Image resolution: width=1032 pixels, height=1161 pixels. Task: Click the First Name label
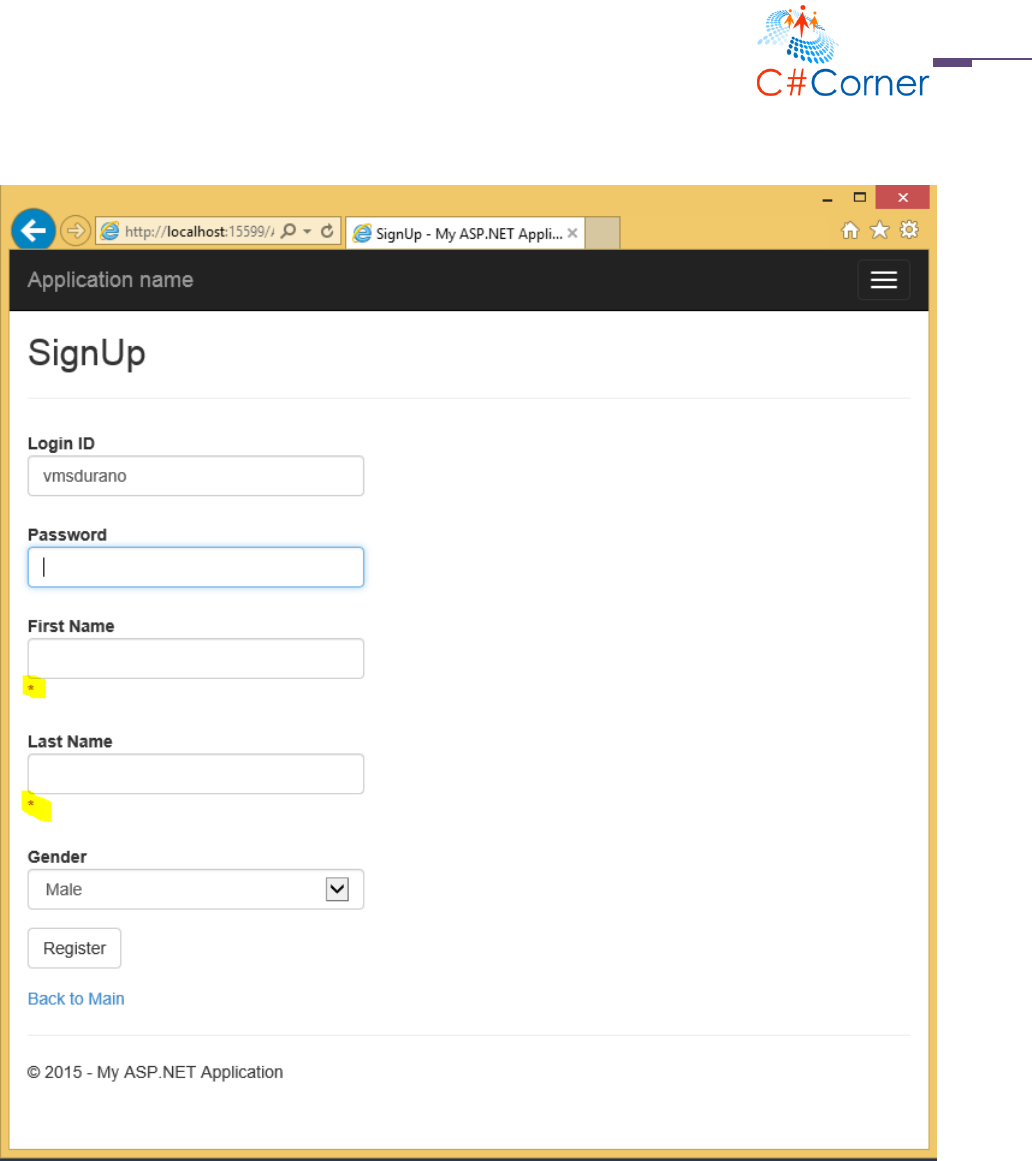(71, 626)
